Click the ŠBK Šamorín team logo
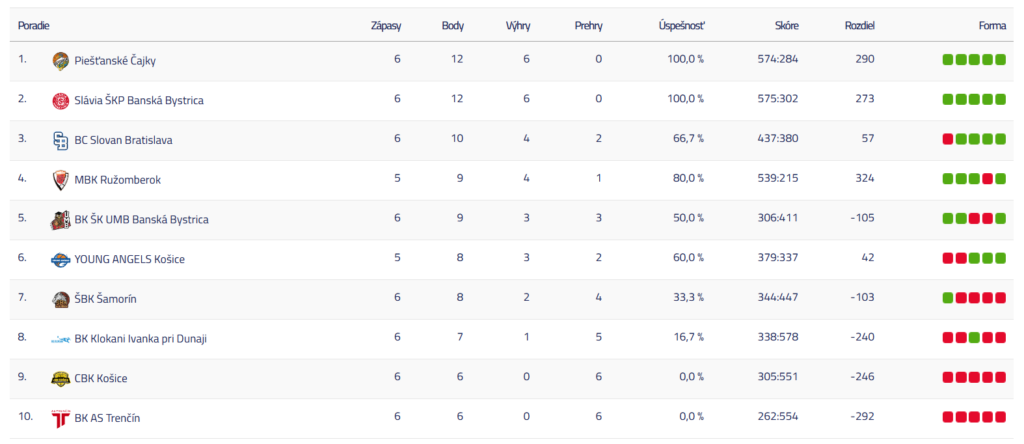1024x444 pixels. pyautogui.click(x=60, y=299)
